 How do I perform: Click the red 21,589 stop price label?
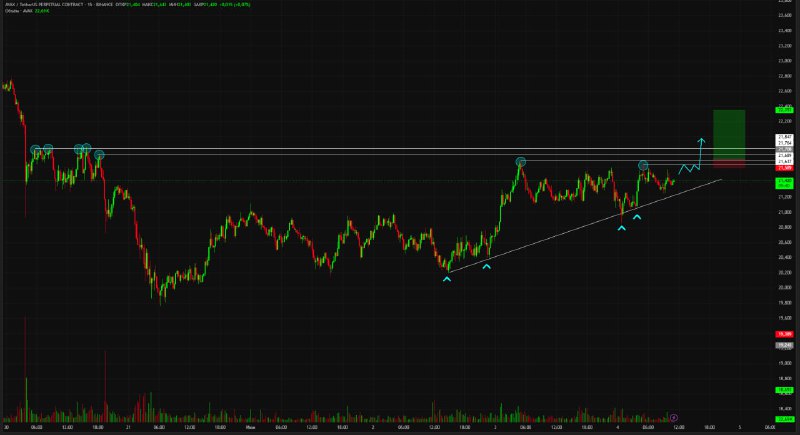[784, 168]
